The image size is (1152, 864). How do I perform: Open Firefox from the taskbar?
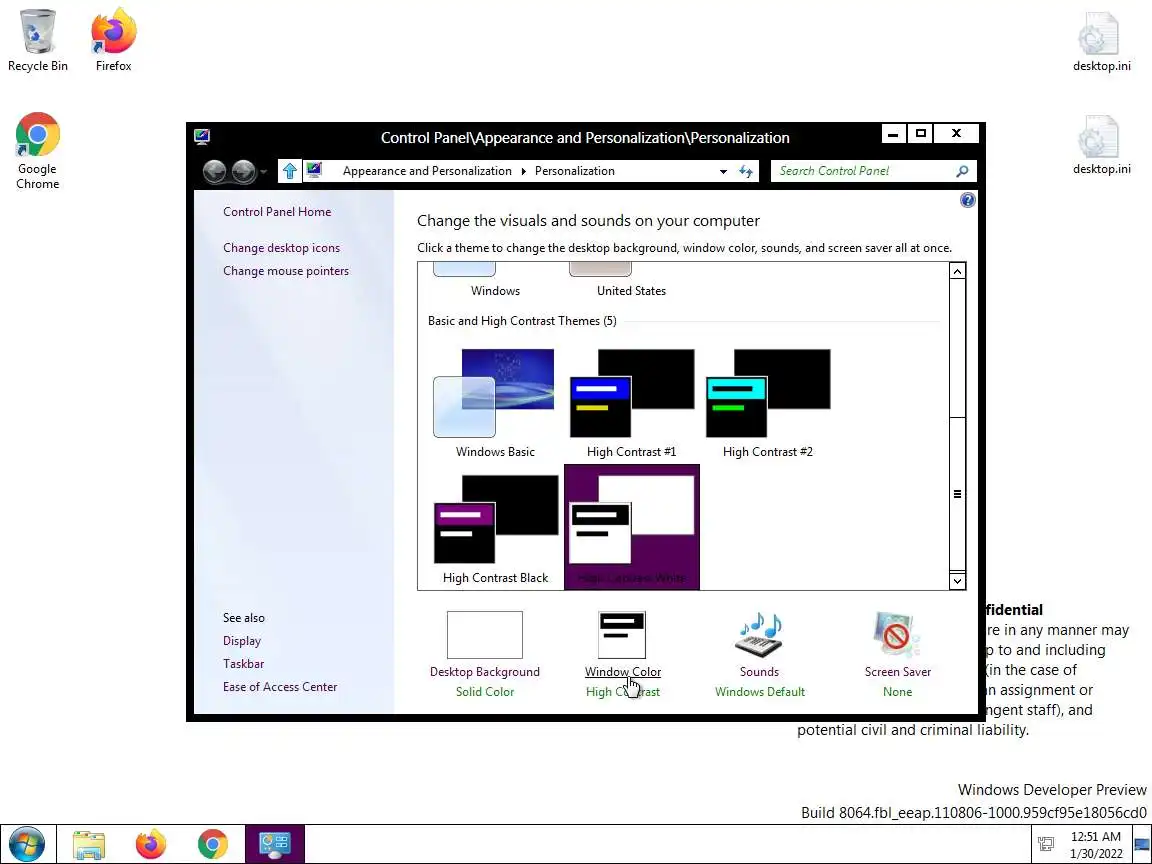click(x=151, y=844)
